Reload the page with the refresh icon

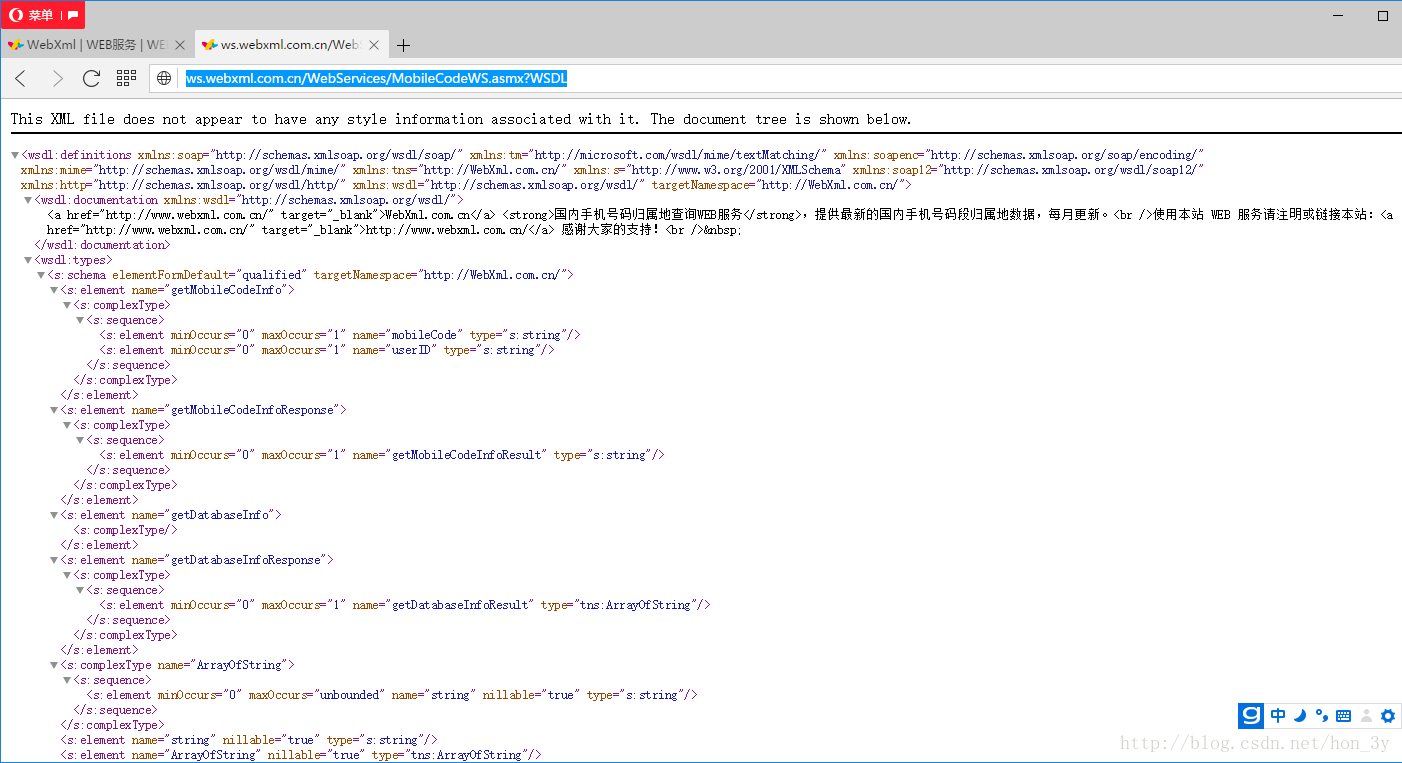(91, 78)
